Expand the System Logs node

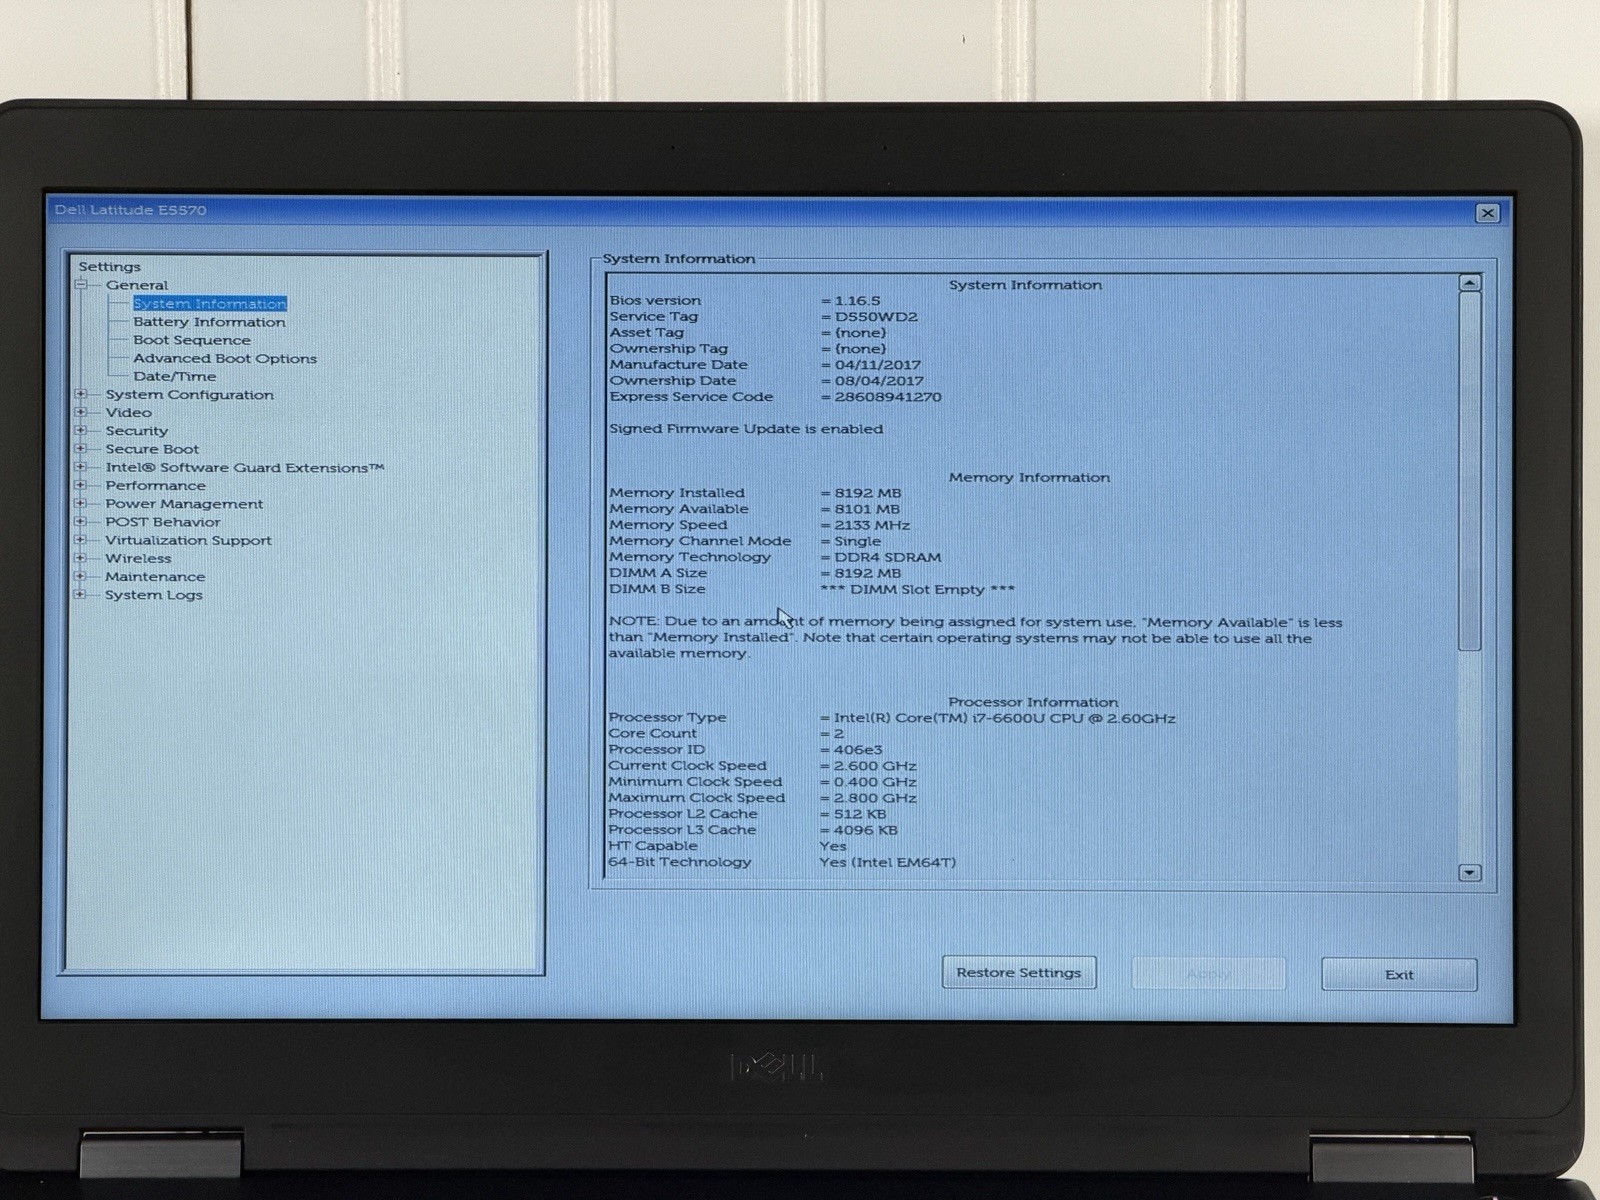(81, 594)
